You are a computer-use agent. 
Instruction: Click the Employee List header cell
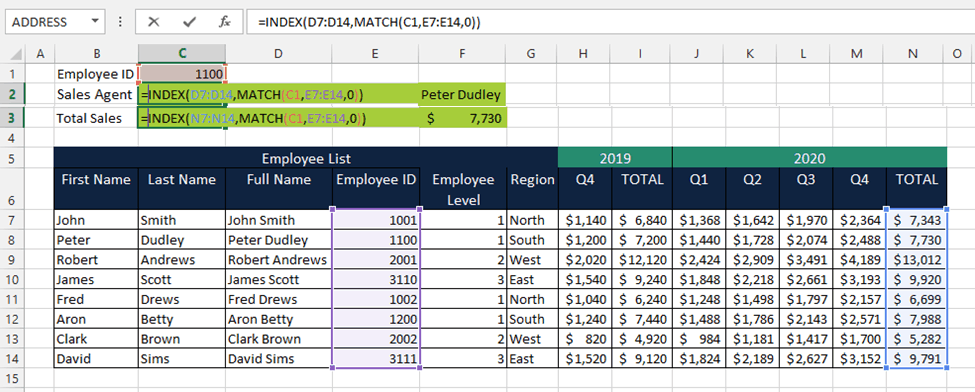click(306, 157)
